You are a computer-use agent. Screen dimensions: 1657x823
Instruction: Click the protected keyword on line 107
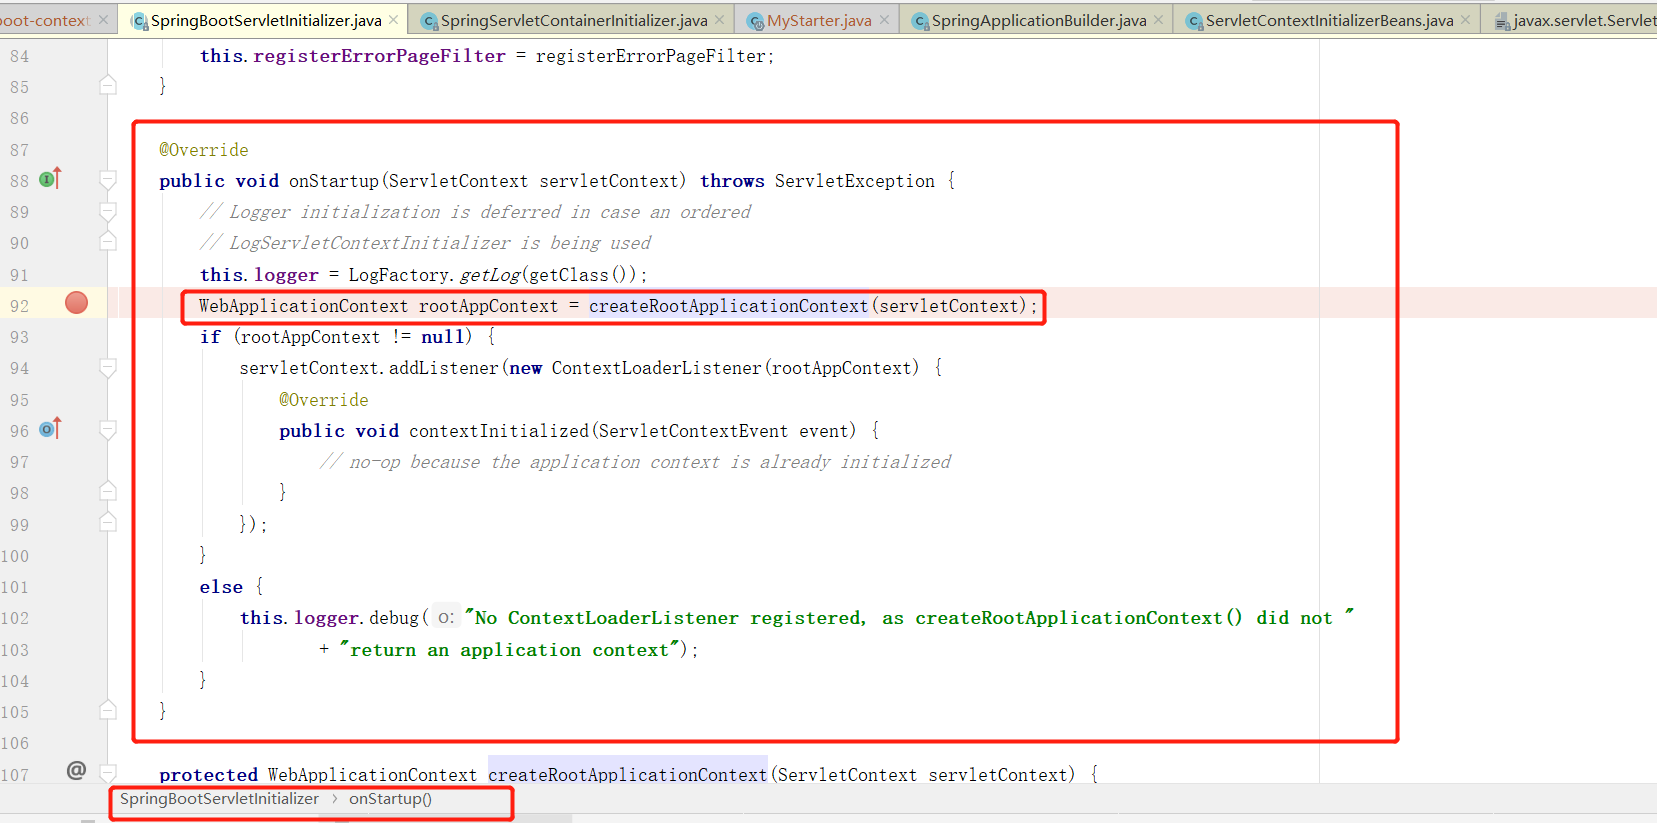(x=208, y=775)
